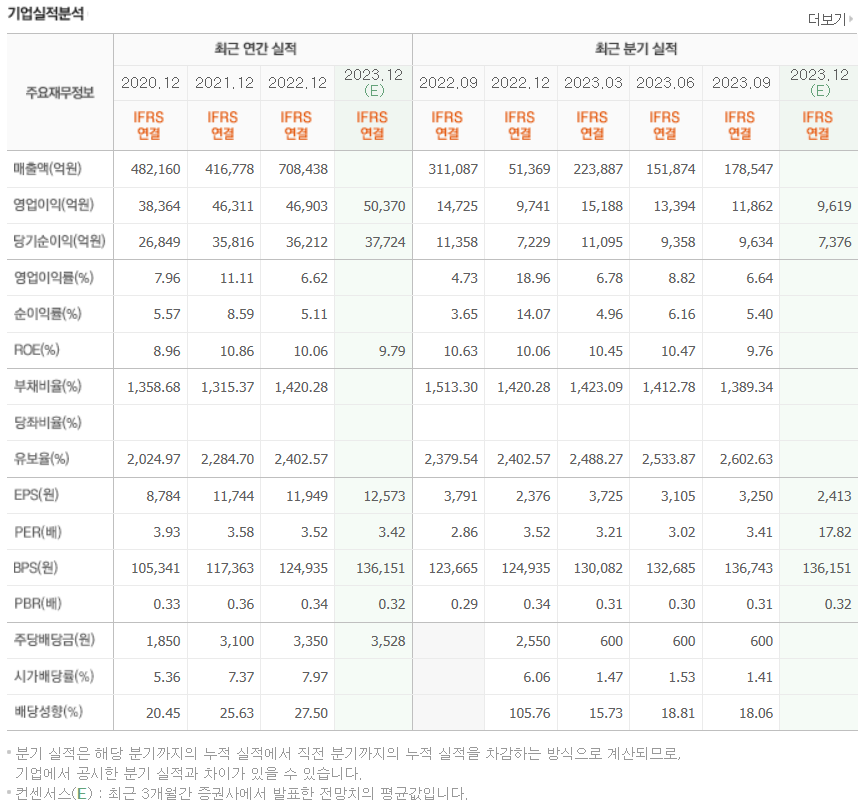Click the quarterly sales value 51,369
Viewport: 861px width, 810px height.
[529, 169]
